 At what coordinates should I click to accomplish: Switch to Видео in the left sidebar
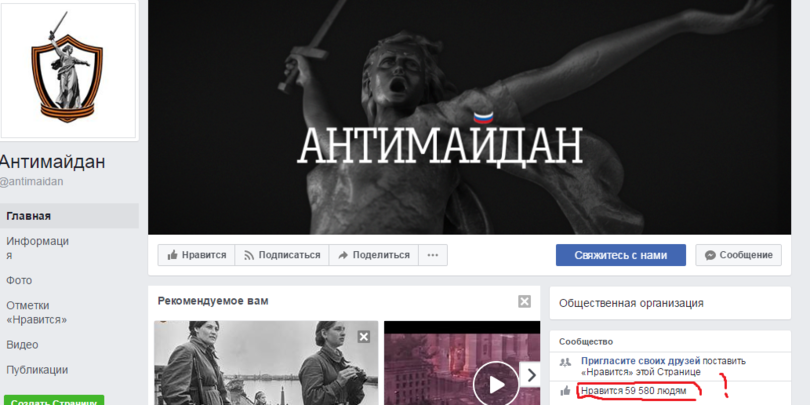[22, 344]
